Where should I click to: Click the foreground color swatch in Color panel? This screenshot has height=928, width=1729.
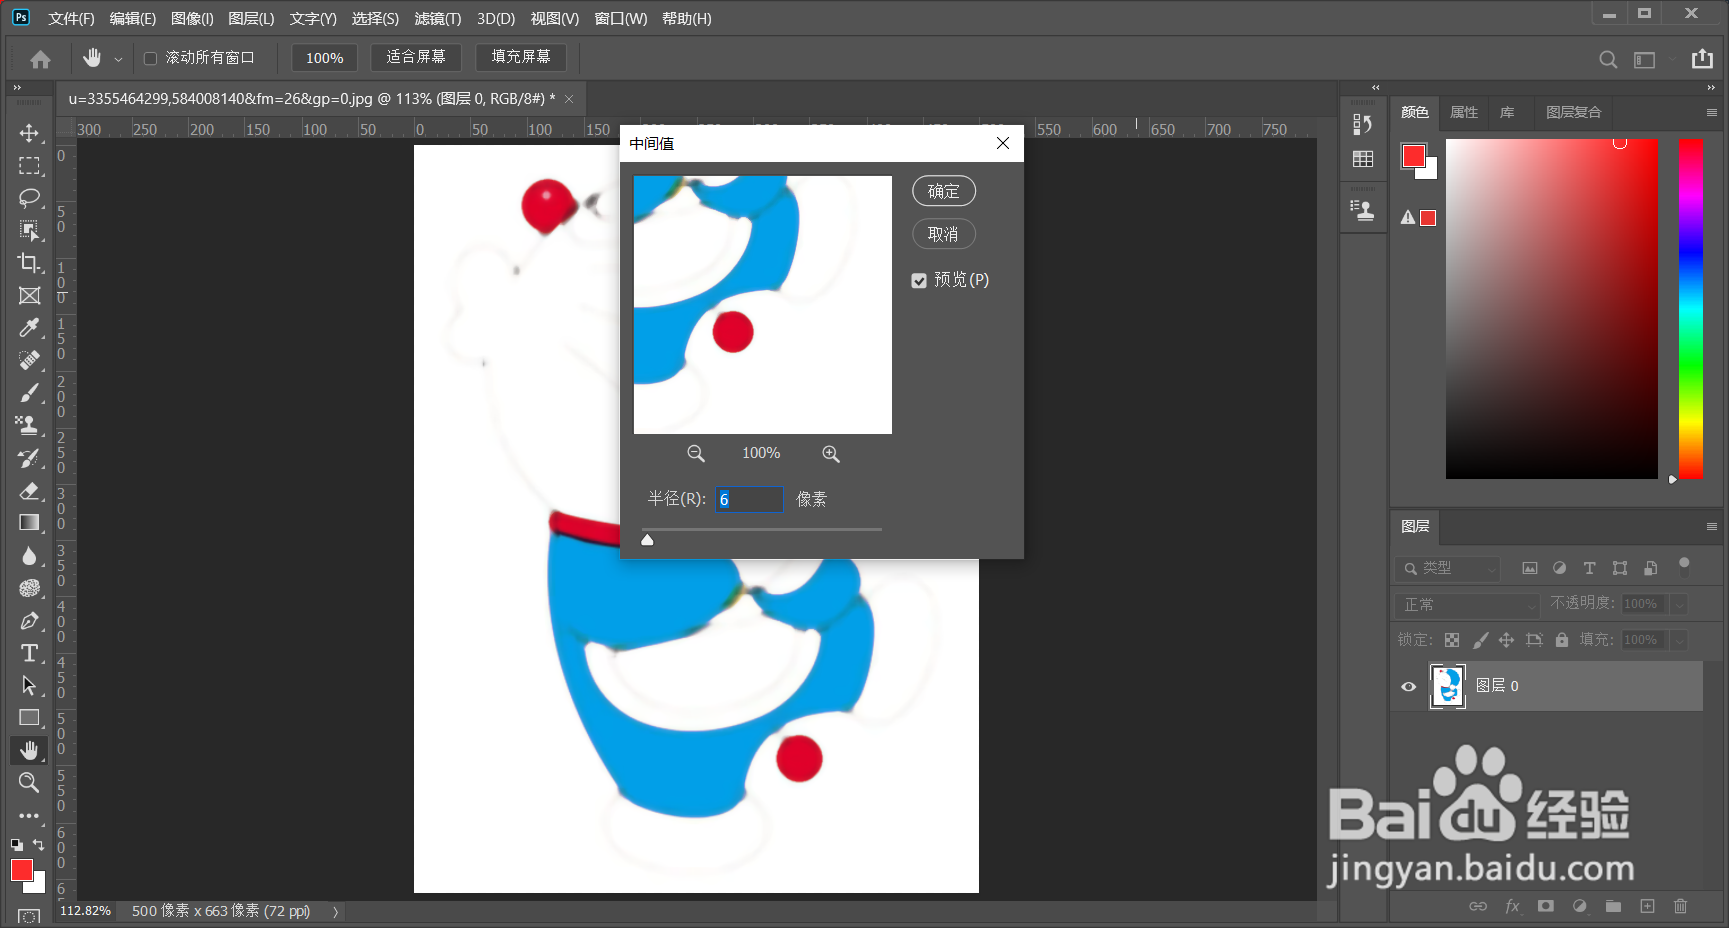(x=1413, y=156)
